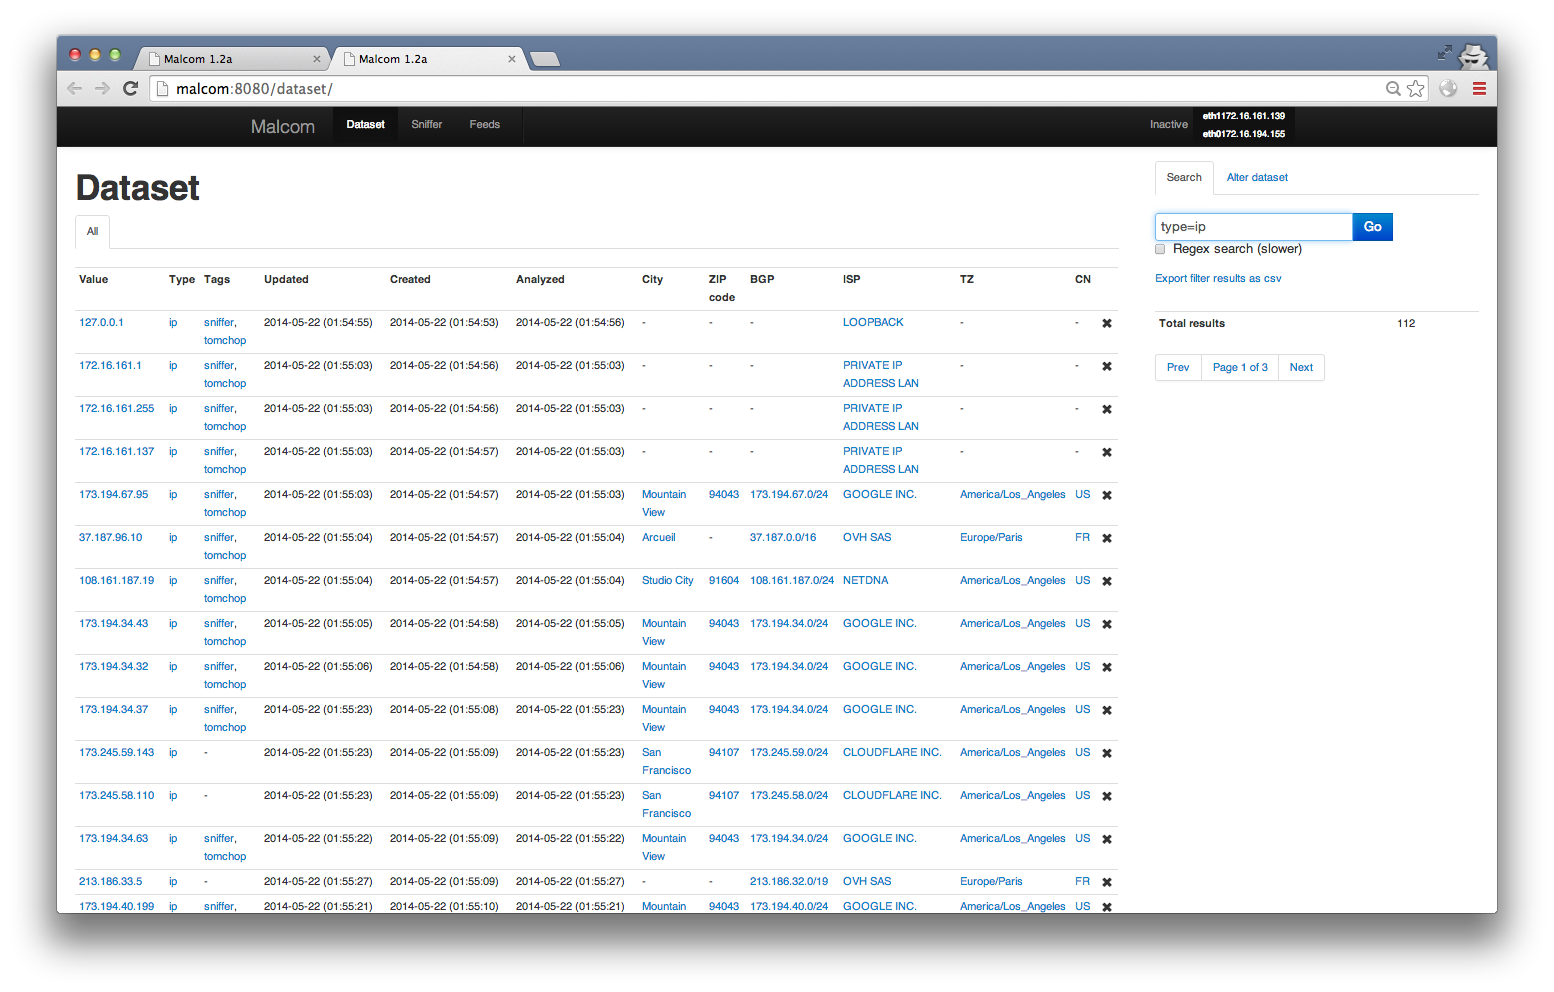Image resolution: width=1554 pixels, height=992 pixels.
Task: Remove the 213.186.33.5 dataset row
Action: pyautogui.click(x=1107, y=882)
